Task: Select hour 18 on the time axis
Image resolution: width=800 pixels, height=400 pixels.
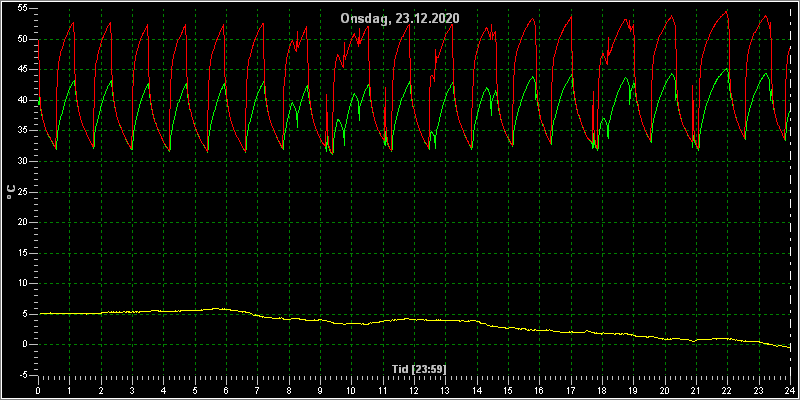Action: tap(602, 390)
